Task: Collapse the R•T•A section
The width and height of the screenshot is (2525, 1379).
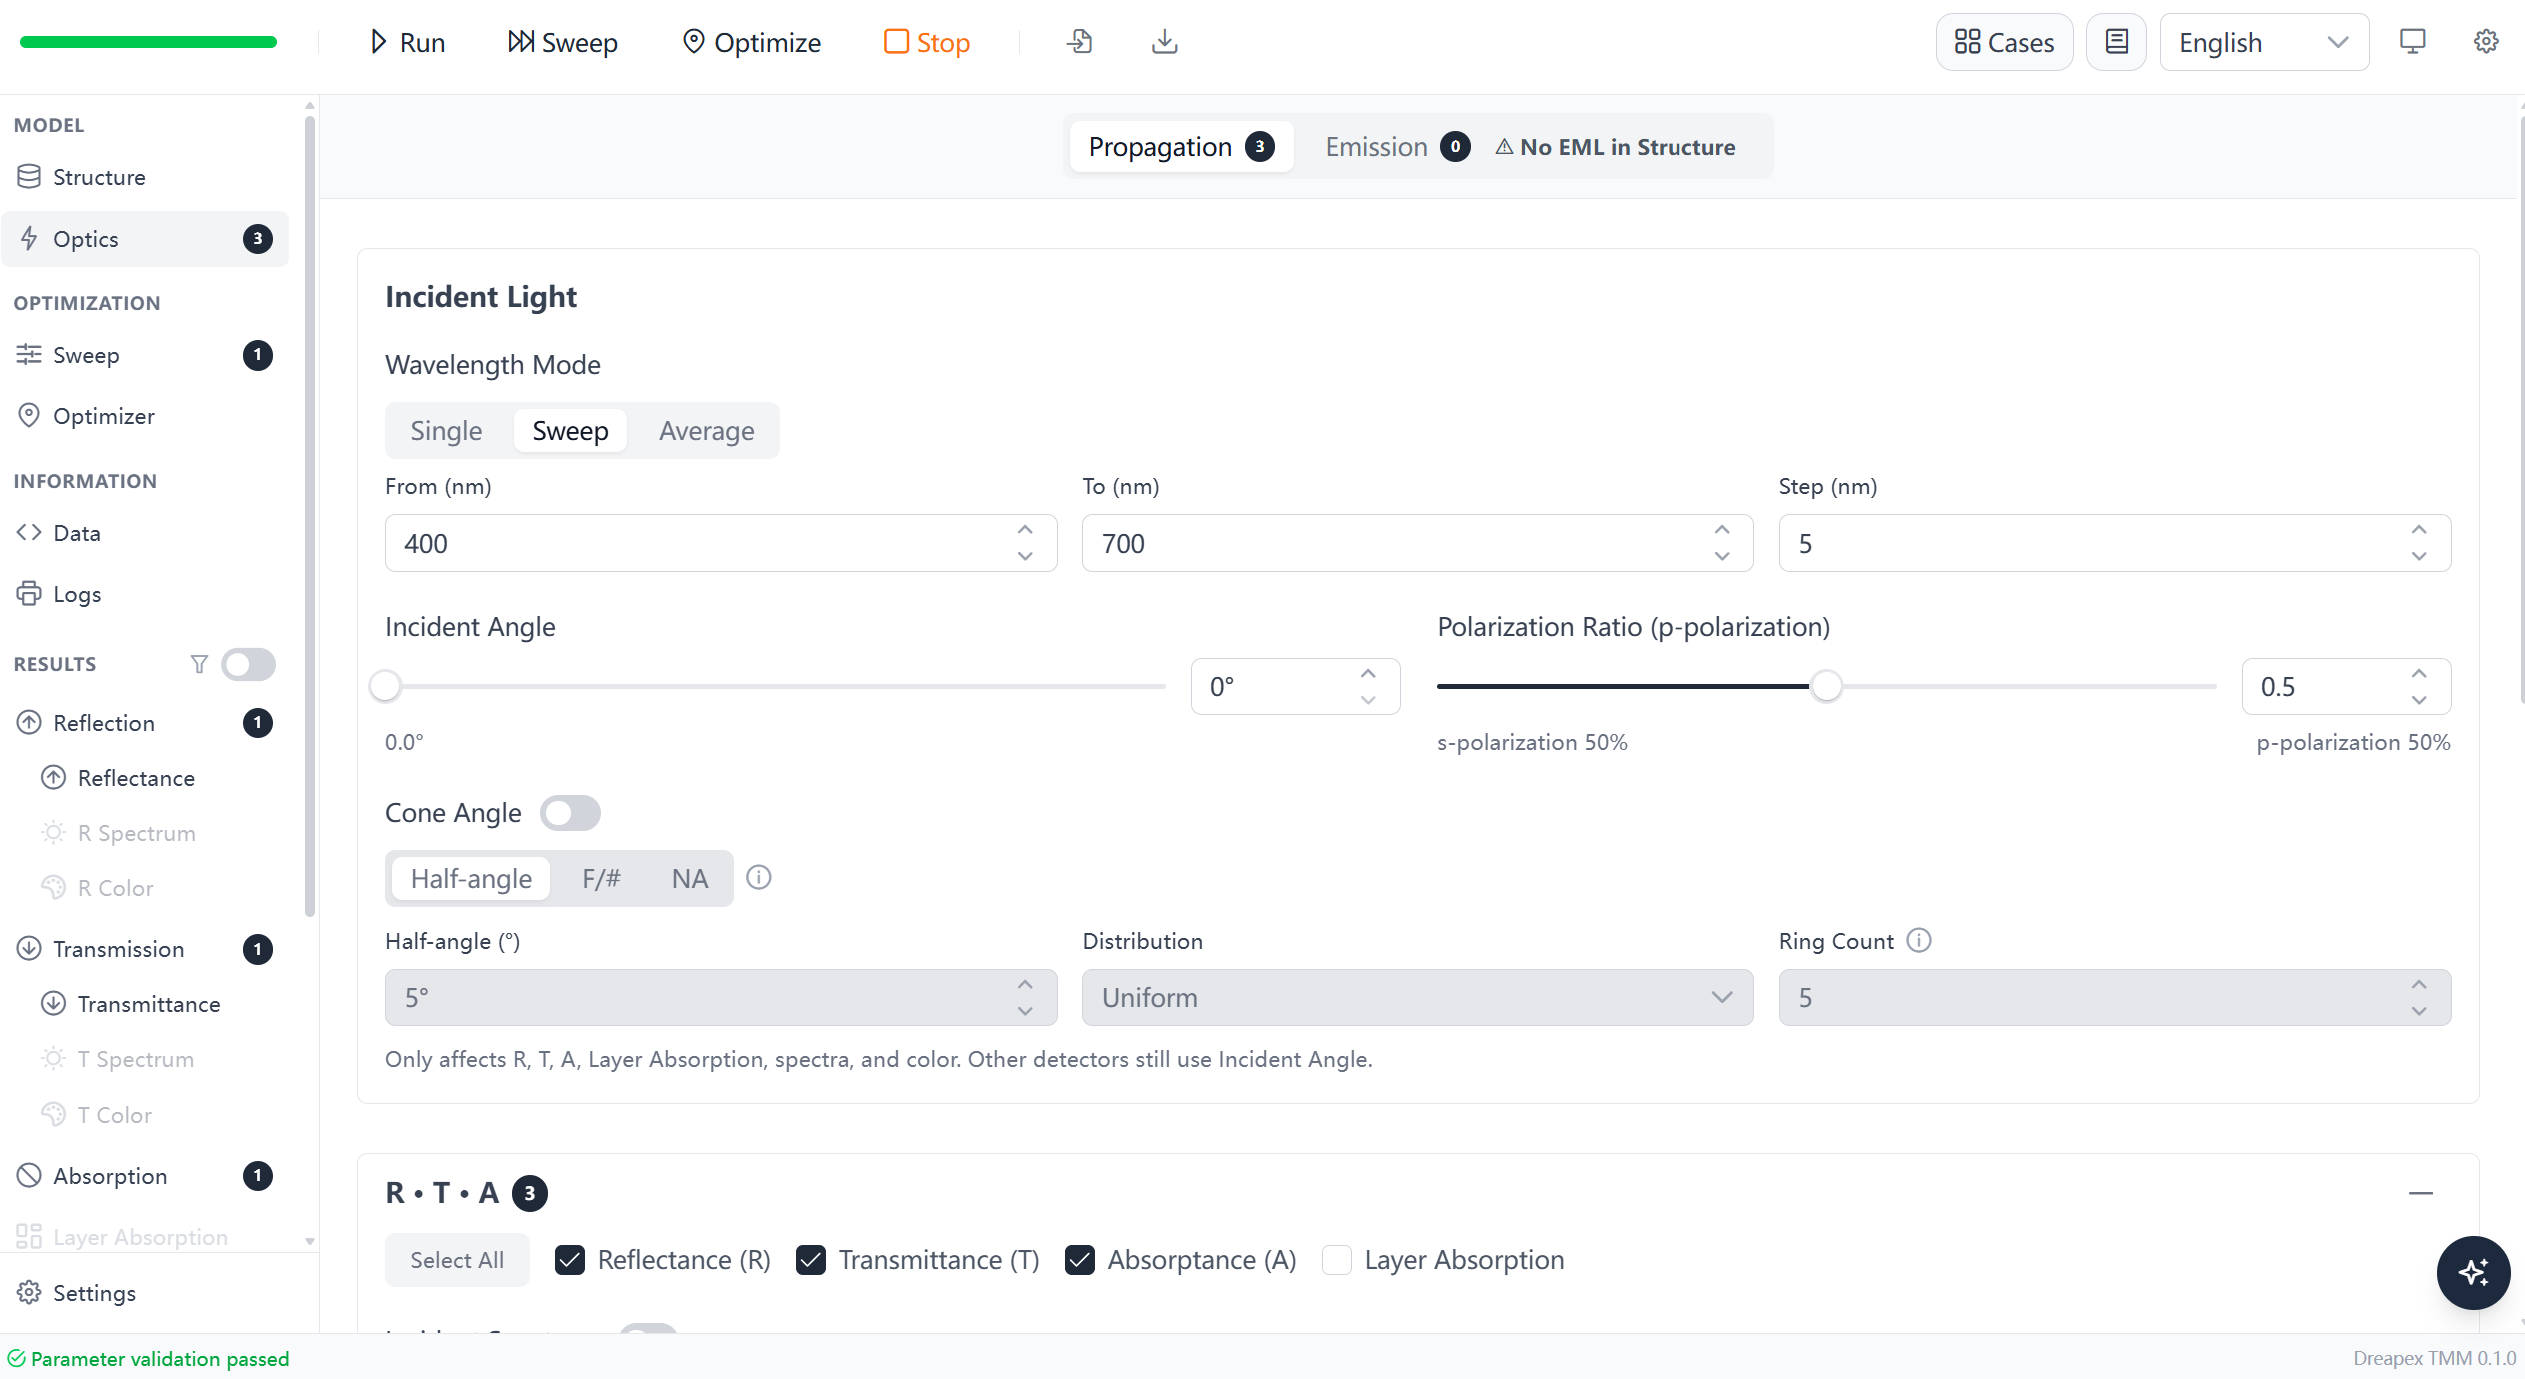Action: (x=2421, y=1193)
